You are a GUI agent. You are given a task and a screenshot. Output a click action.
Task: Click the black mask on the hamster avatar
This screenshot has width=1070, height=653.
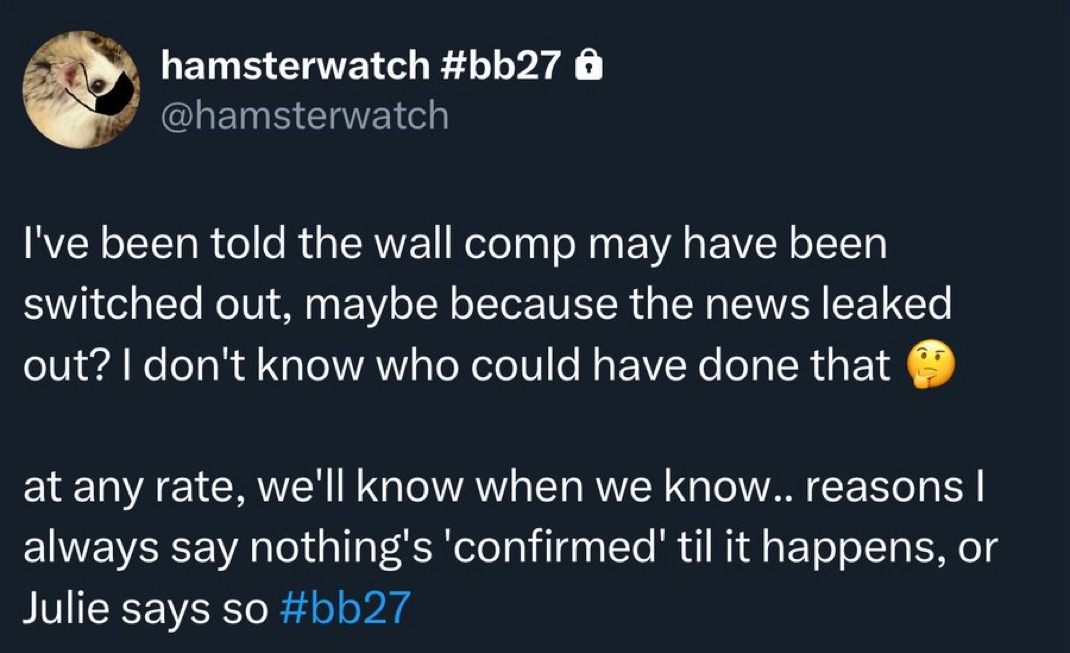109,96
